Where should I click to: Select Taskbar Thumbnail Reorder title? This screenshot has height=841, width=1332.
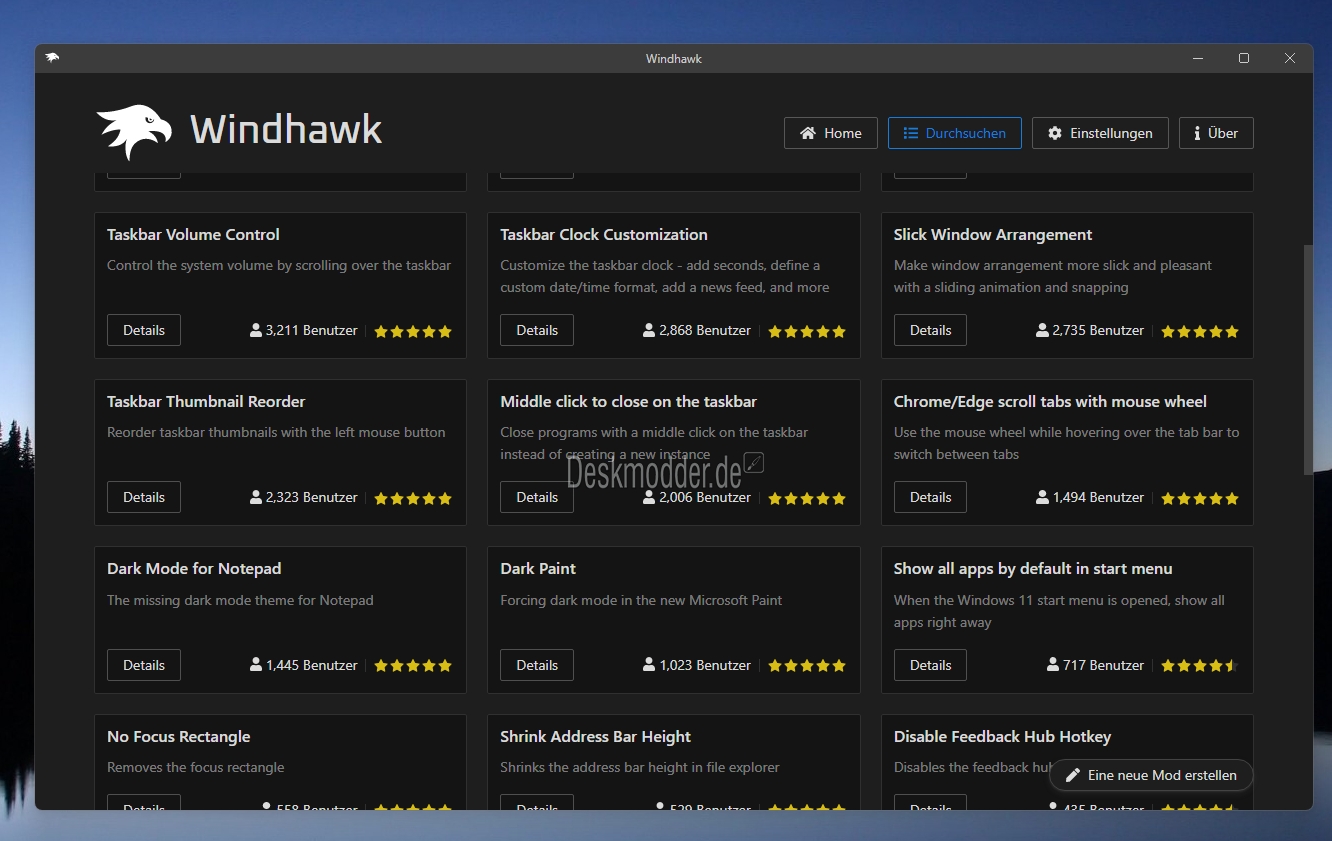click(206, 402)
